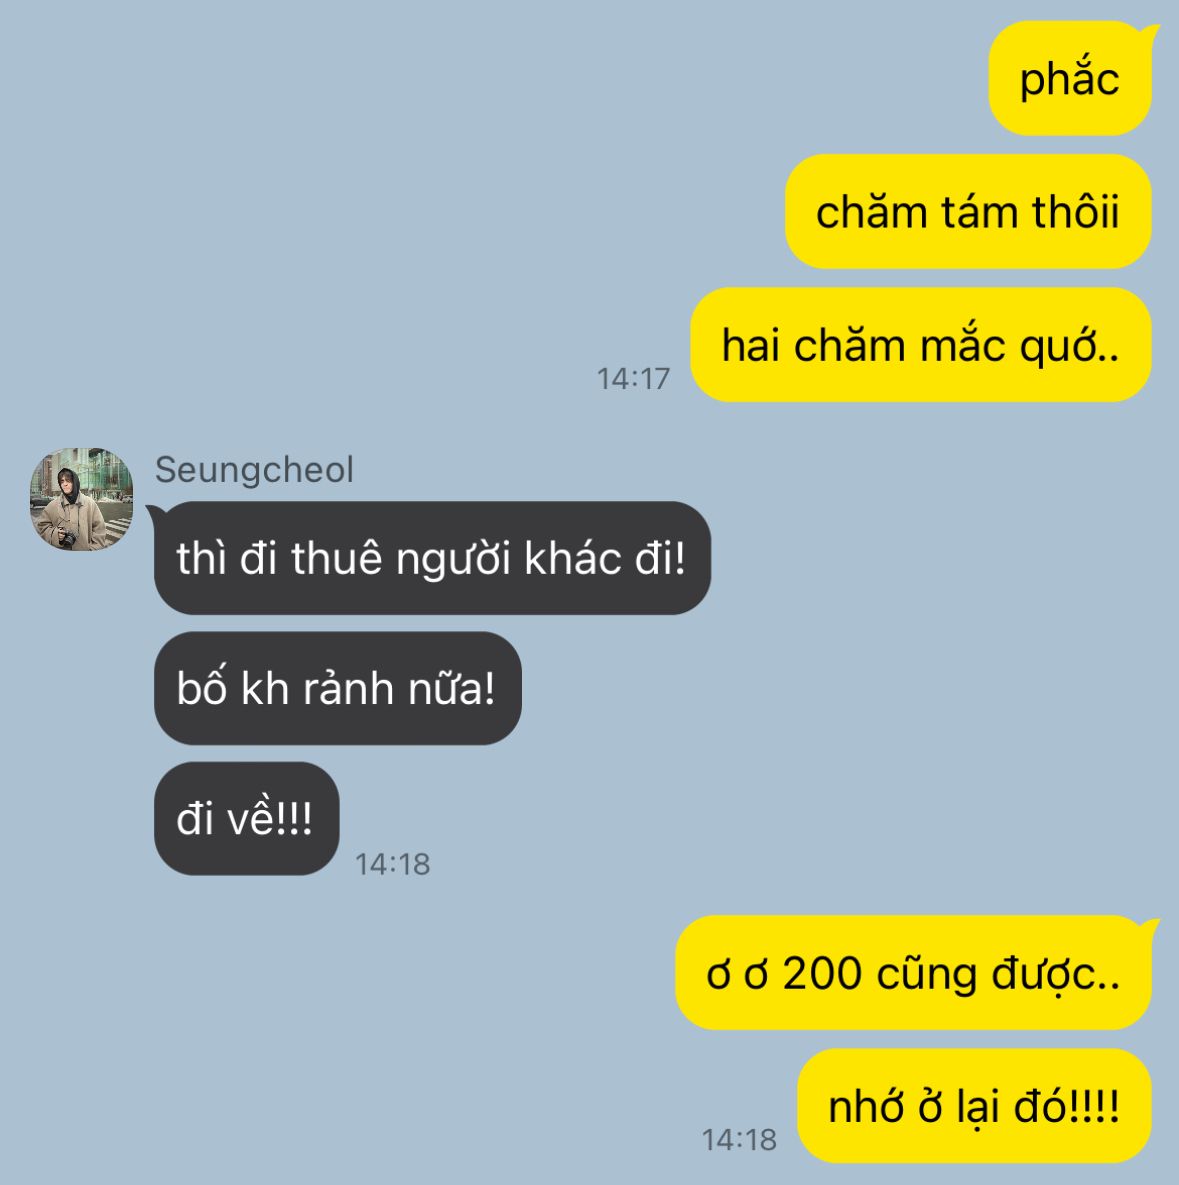This screenshot has height=1185, width=1179.
Task: Tap the 'thì đi thuê người khác đi!' message
Action: tap(432, 558)
